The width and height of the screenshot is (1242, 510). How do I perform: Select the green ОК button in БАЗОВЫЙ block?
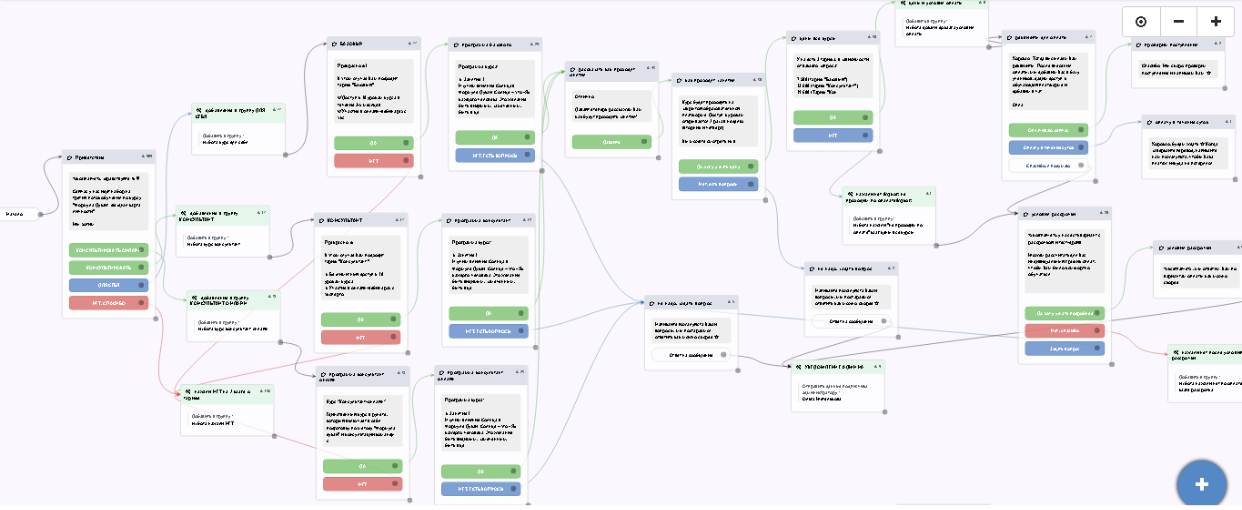373,143
